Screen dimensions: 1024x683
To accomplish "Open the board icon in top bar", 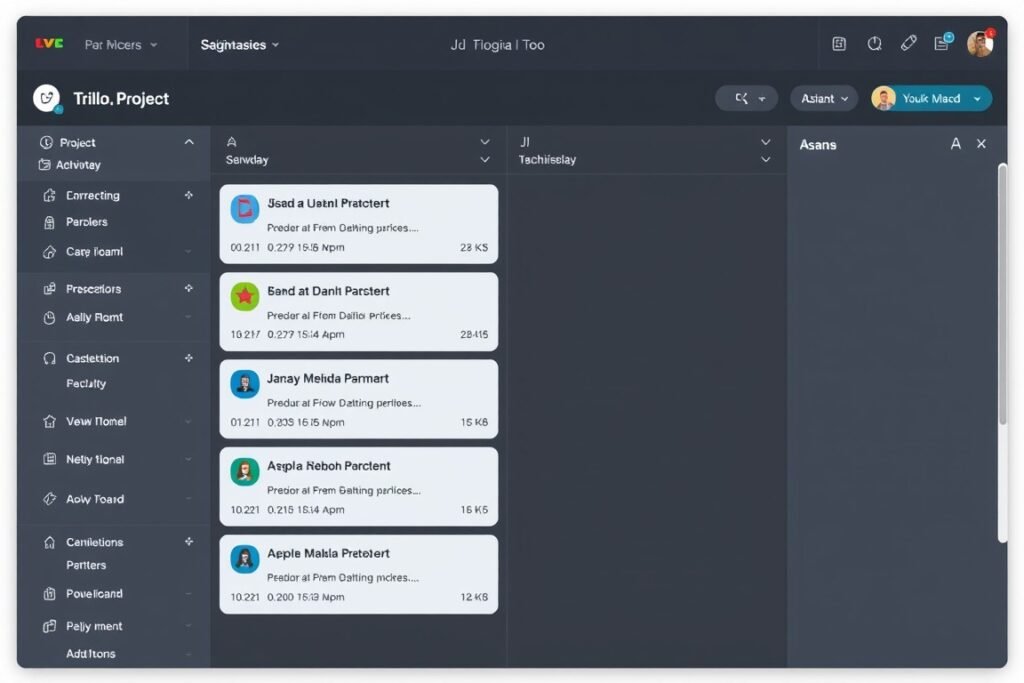I will 839,44.
